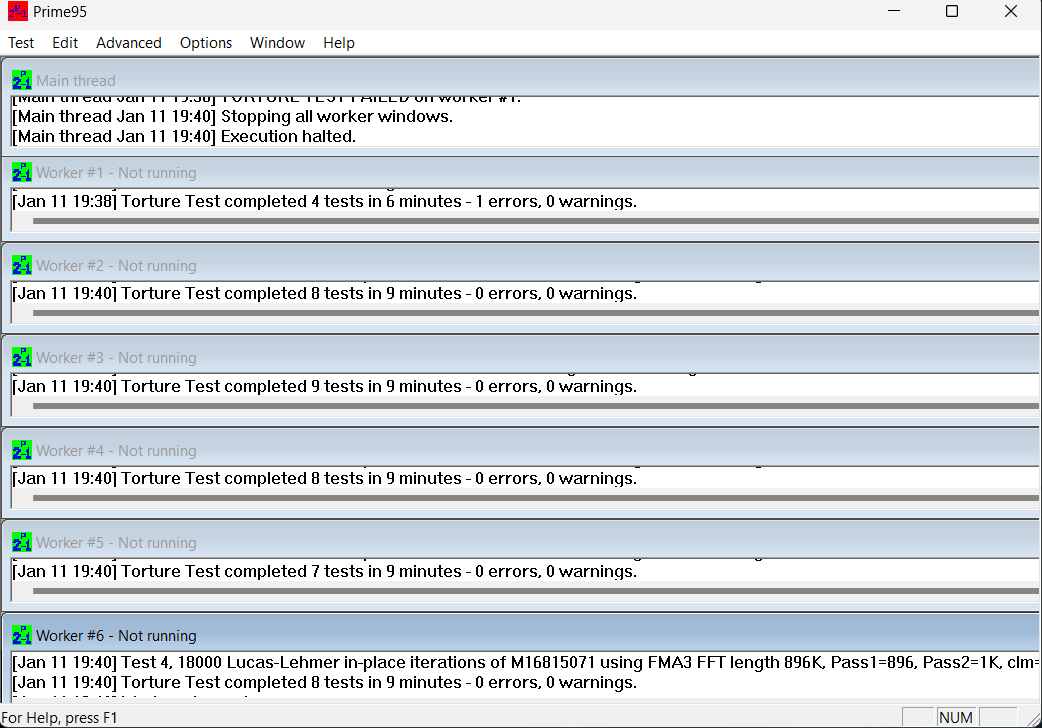Click the Prime95 app icon in title bar
Viewport: 1042px width, 728px height.
(x=18, y=11)
